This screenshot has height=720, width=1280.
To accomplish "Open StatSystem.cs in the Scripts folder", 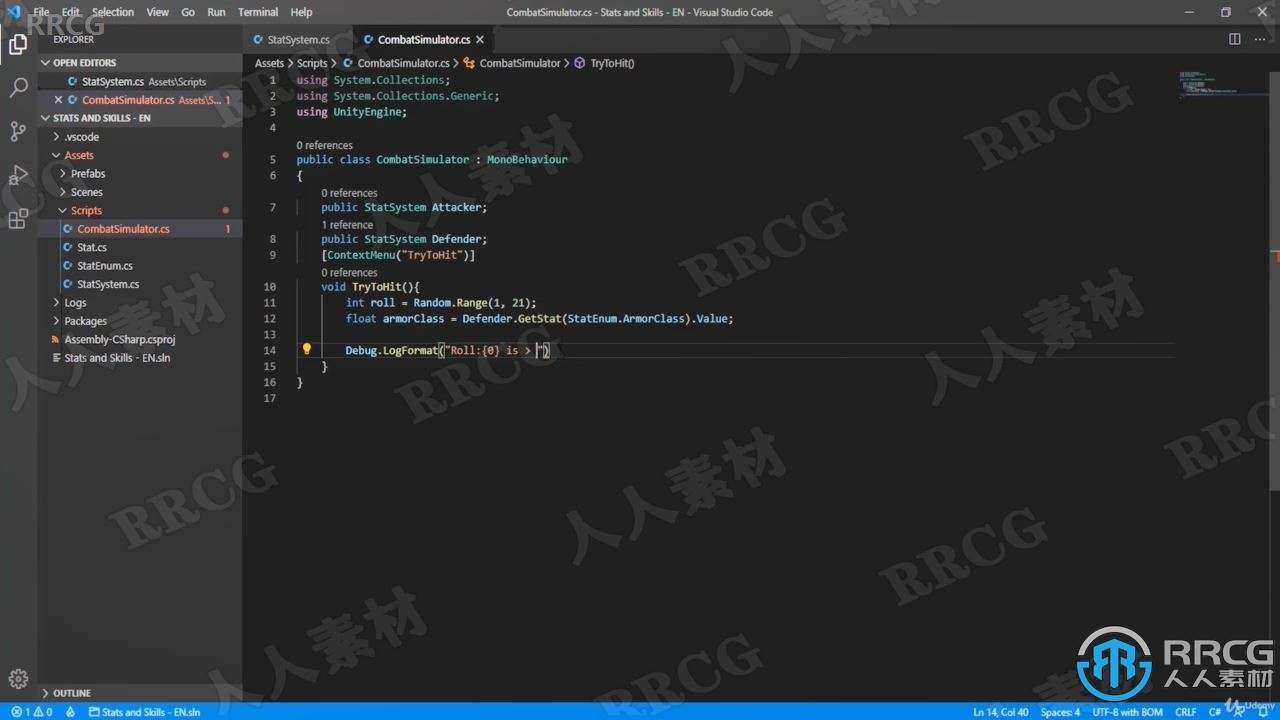I will pos(140,284).
